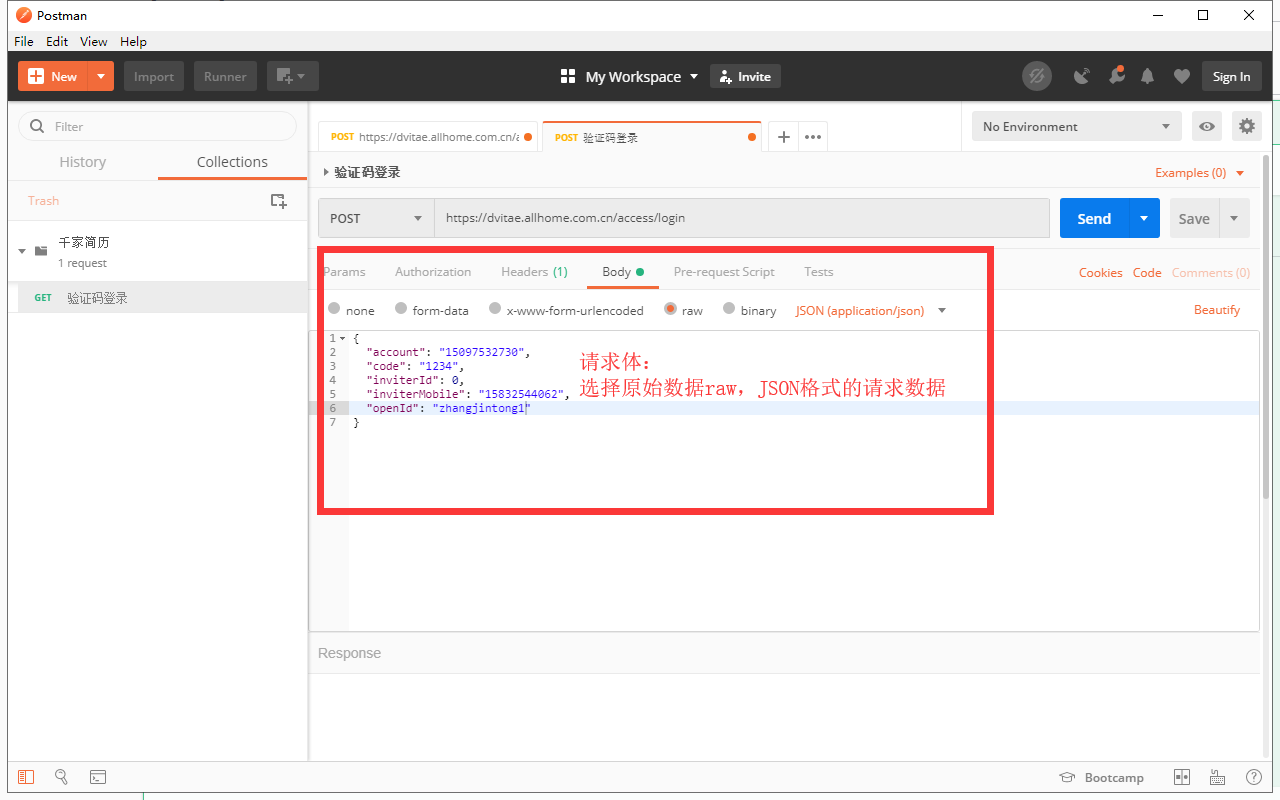Open the Headers (1) tab
Viewport: 1280px width, 800px height.
click(534, 272)
